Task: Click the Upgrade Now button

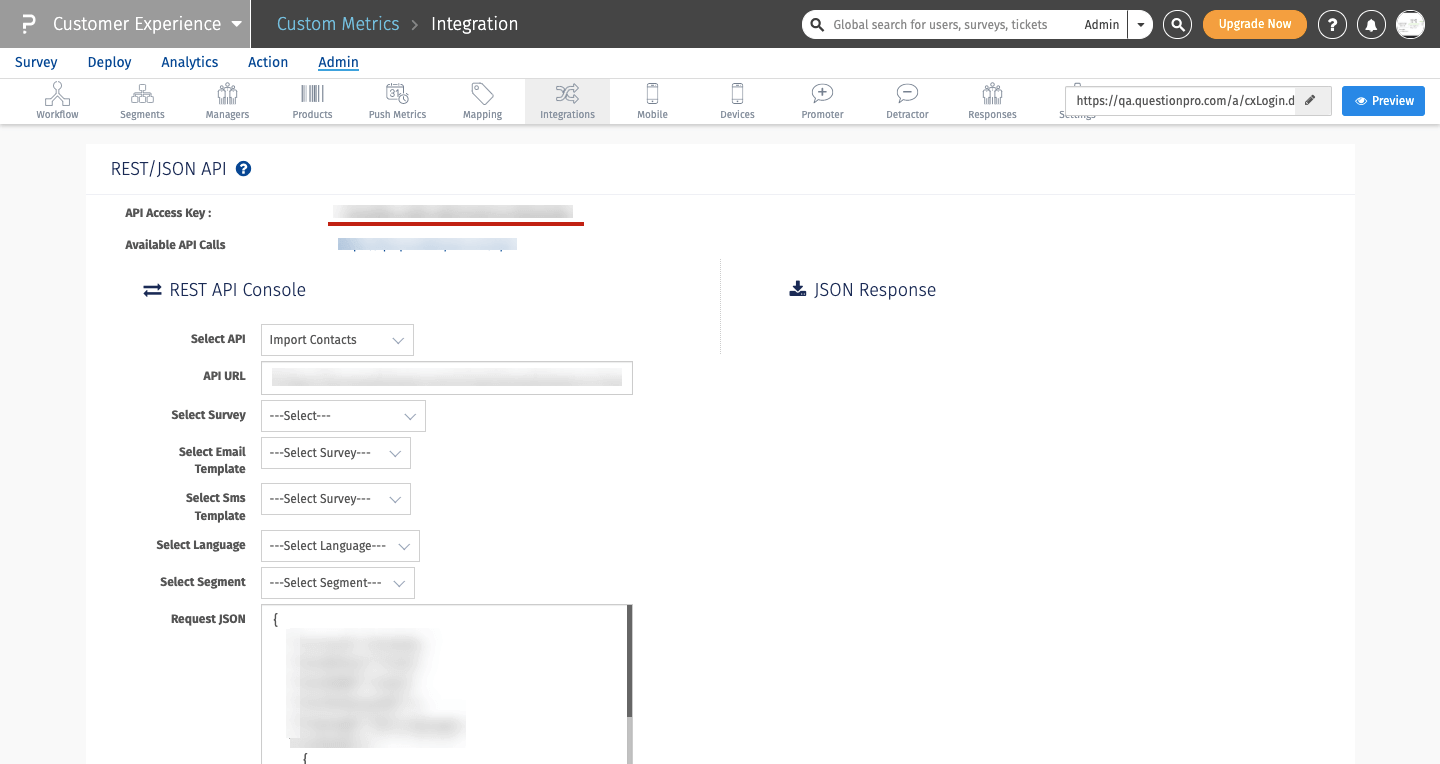Action: (x=1254, y=24)
